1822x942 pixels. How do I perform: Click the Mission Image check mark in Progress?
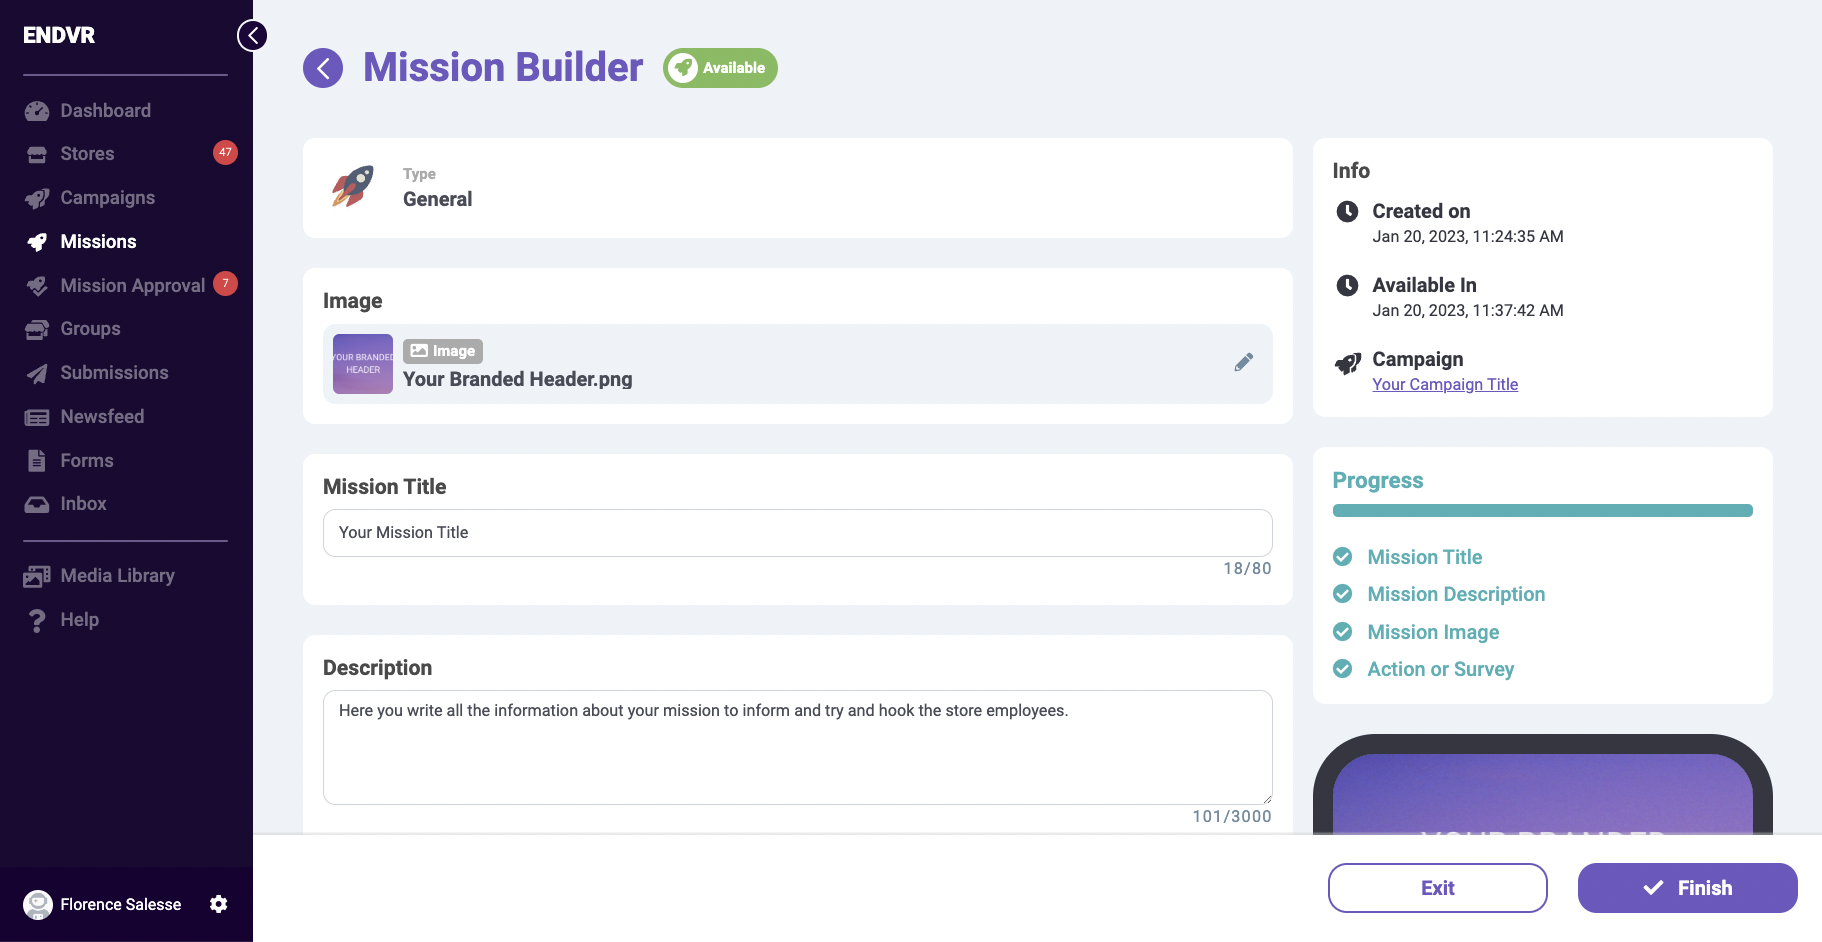coord(1343,632)
